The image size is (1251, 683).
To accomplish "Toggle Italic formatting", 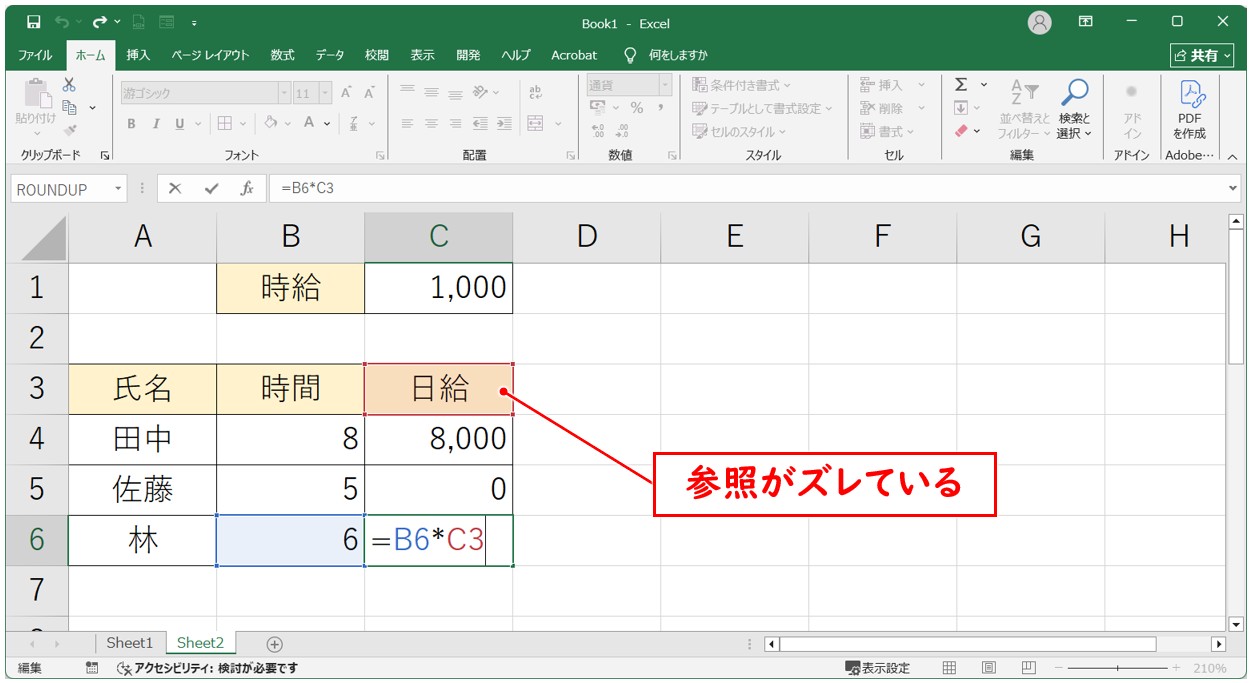I will pyautogui.click(x=156, y=124).
